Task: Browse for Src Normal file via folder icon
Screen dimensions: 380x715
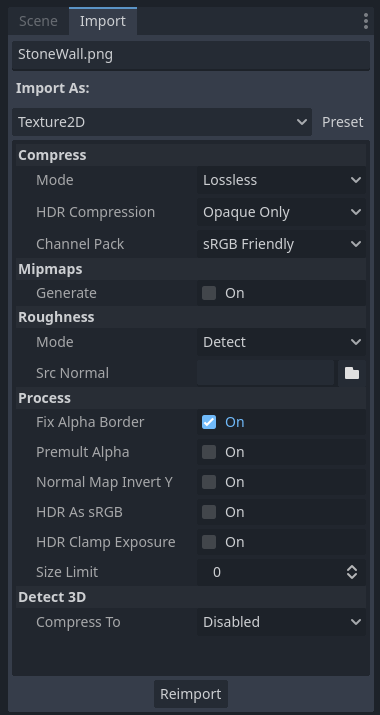Action: pyautogui.click(x=352, y=373)
